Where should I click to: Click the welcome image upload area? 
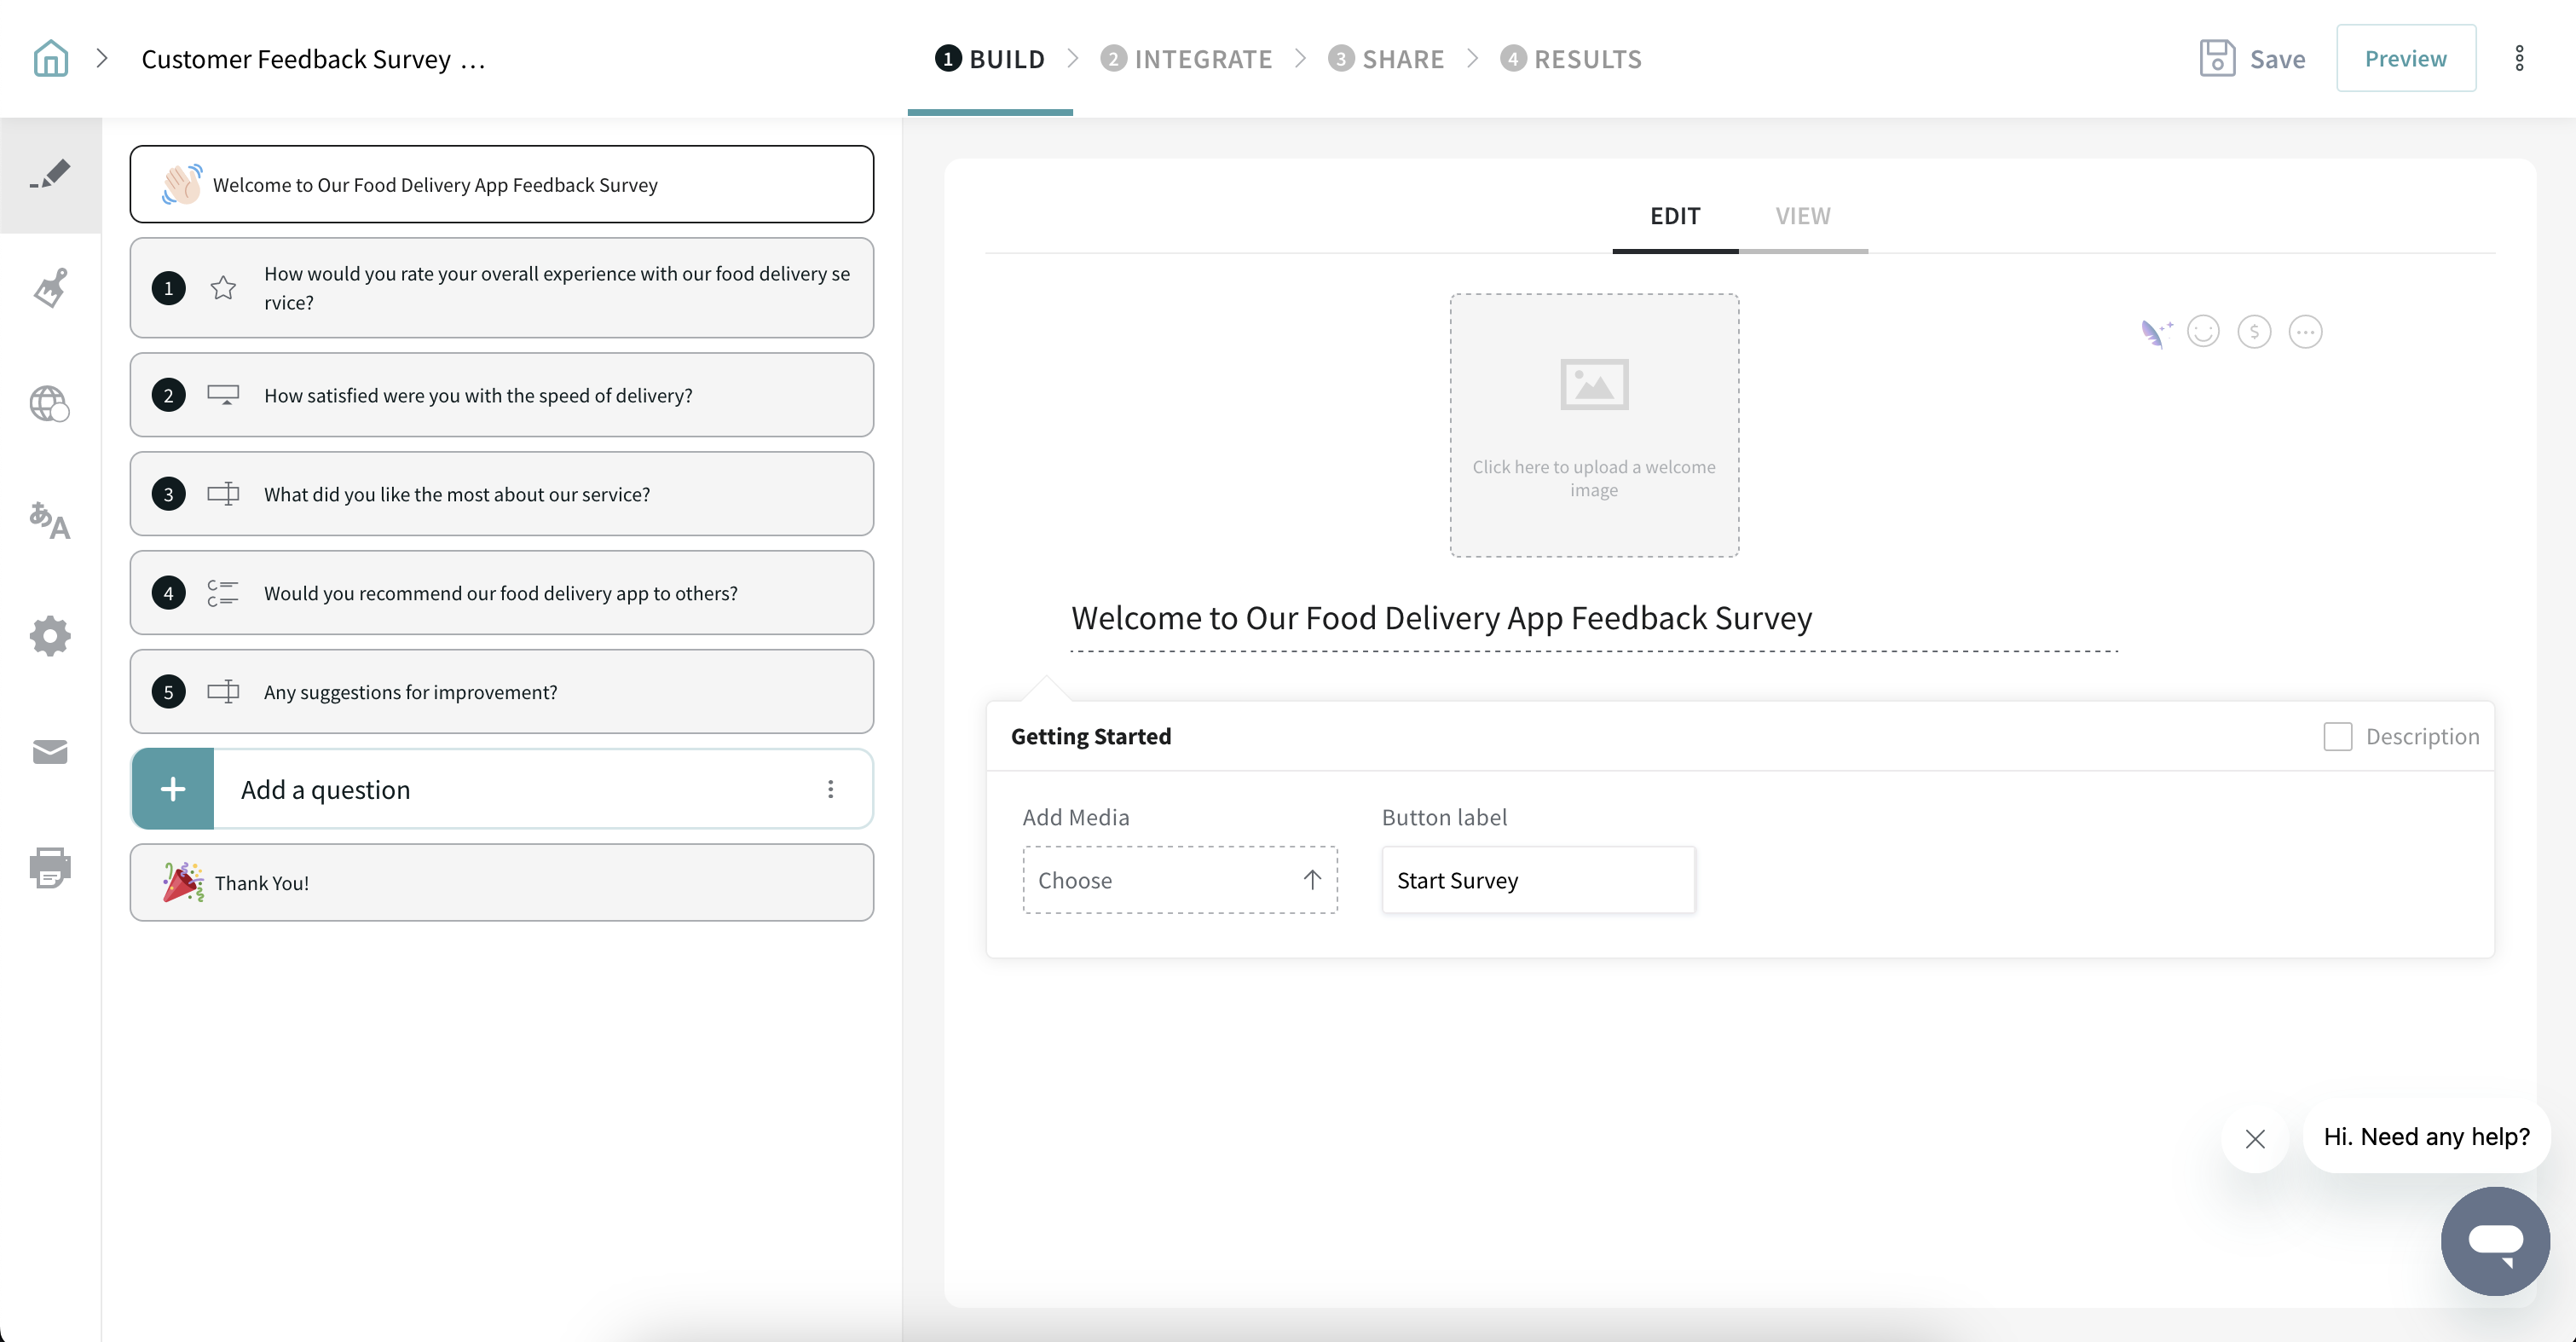1594,425
